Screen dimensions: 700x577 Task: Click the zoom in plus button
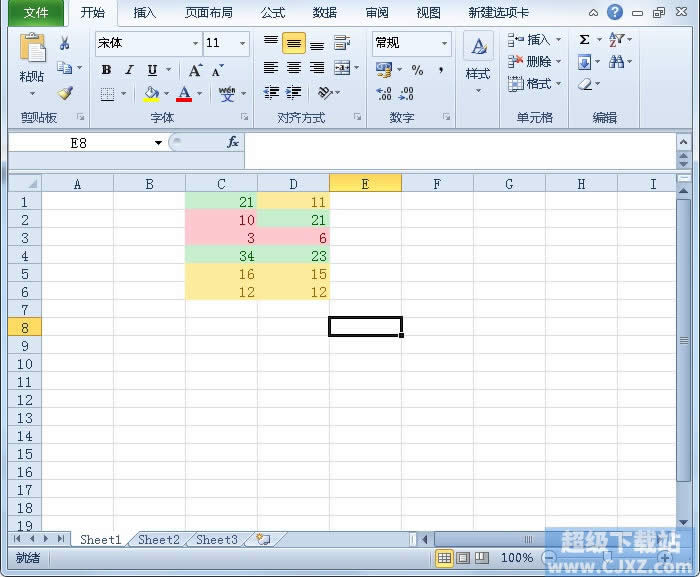pyautogui.click(x=665, y=557)
